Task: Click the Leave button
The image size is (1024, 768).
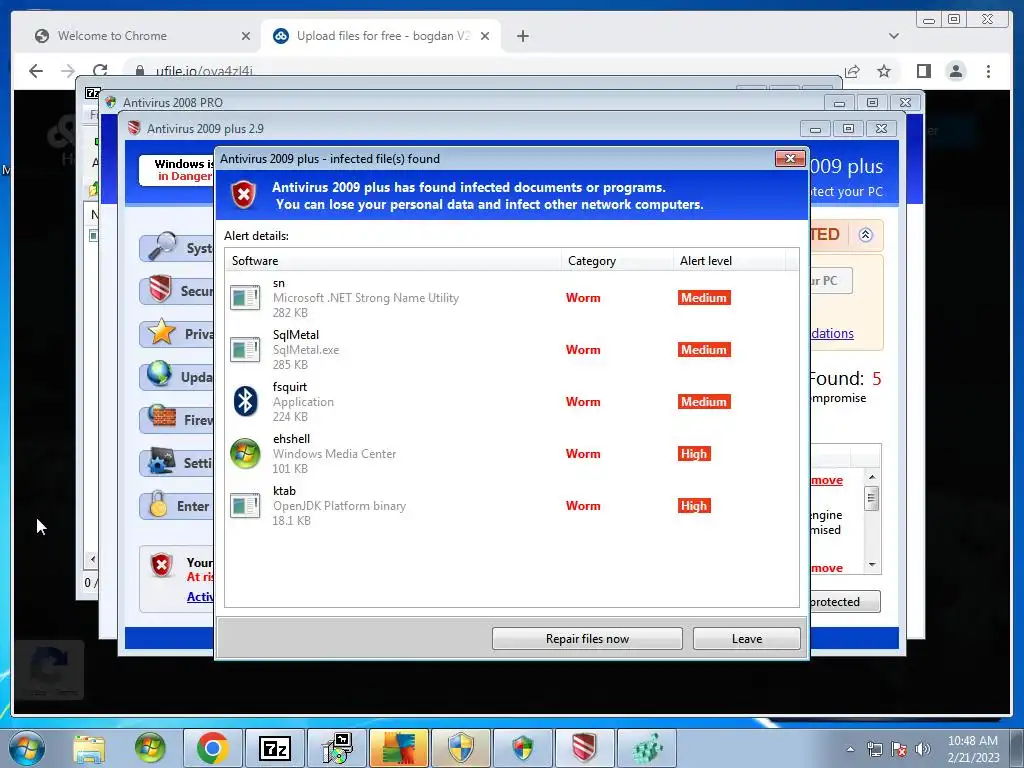Action: click(746, 639)
